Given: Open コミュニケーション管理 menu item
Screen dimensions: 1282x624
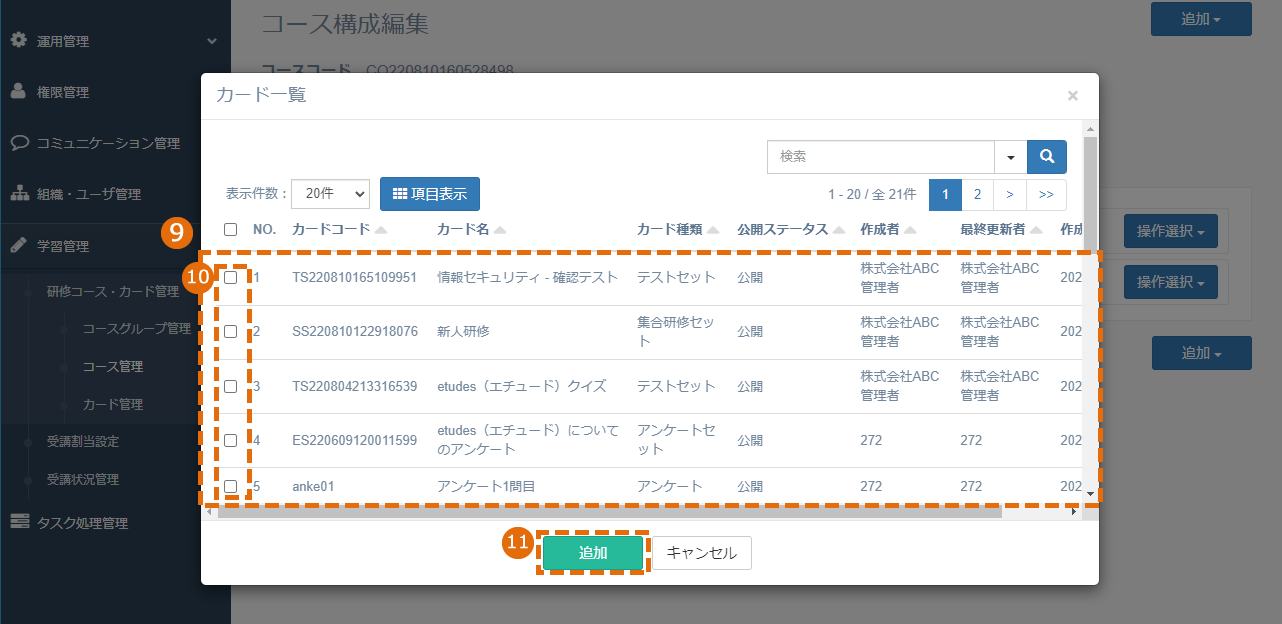Looking at the screenshot, I should click(108, 143).
